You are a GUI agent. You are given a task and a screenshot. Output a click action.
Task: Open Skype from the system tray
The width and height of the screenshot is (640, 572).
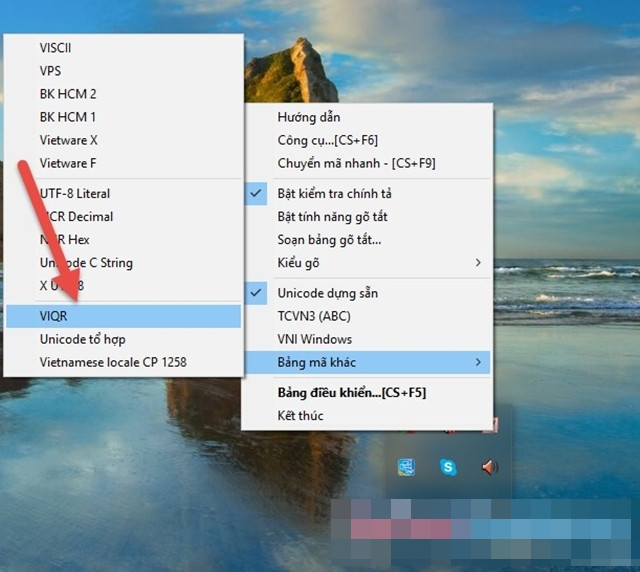pos(448,467)
